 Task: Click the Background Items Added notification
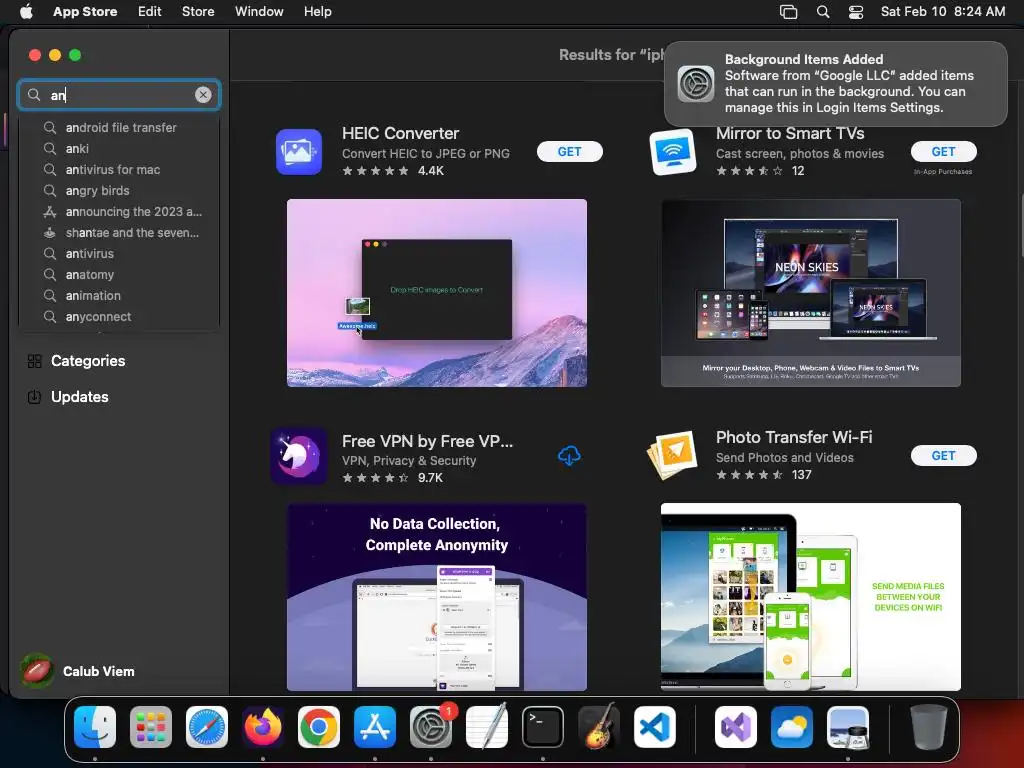click(x=836, y=84)
